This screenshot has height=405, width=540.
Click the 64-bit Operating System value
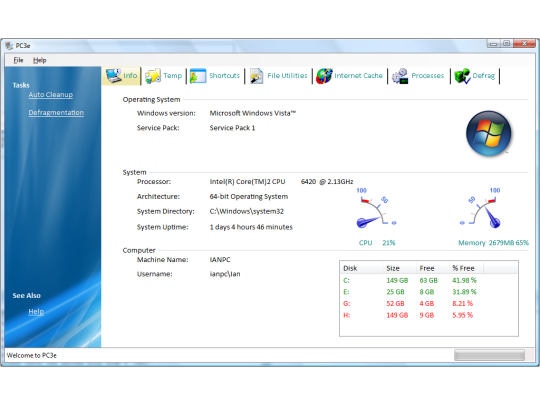pyautogui.click(x=249, y=197)
